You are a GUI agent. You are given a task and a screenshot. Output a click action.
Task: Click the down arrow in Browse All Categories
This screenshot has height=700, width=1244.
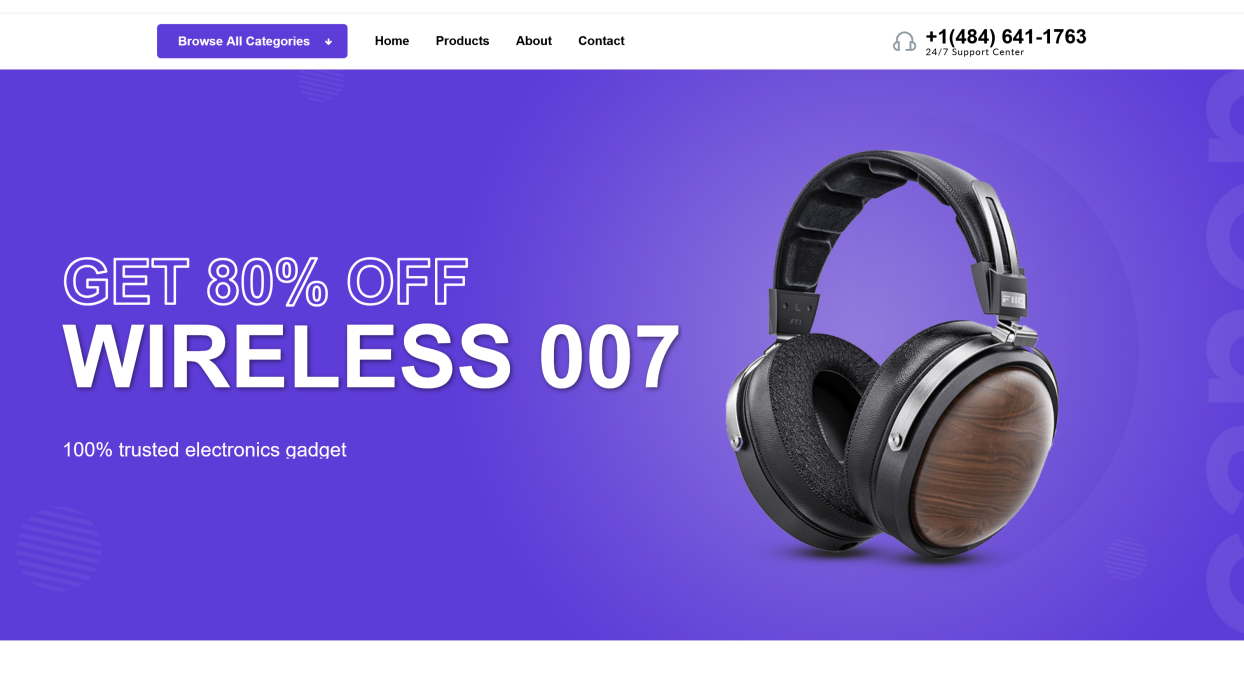coord(328,42)
